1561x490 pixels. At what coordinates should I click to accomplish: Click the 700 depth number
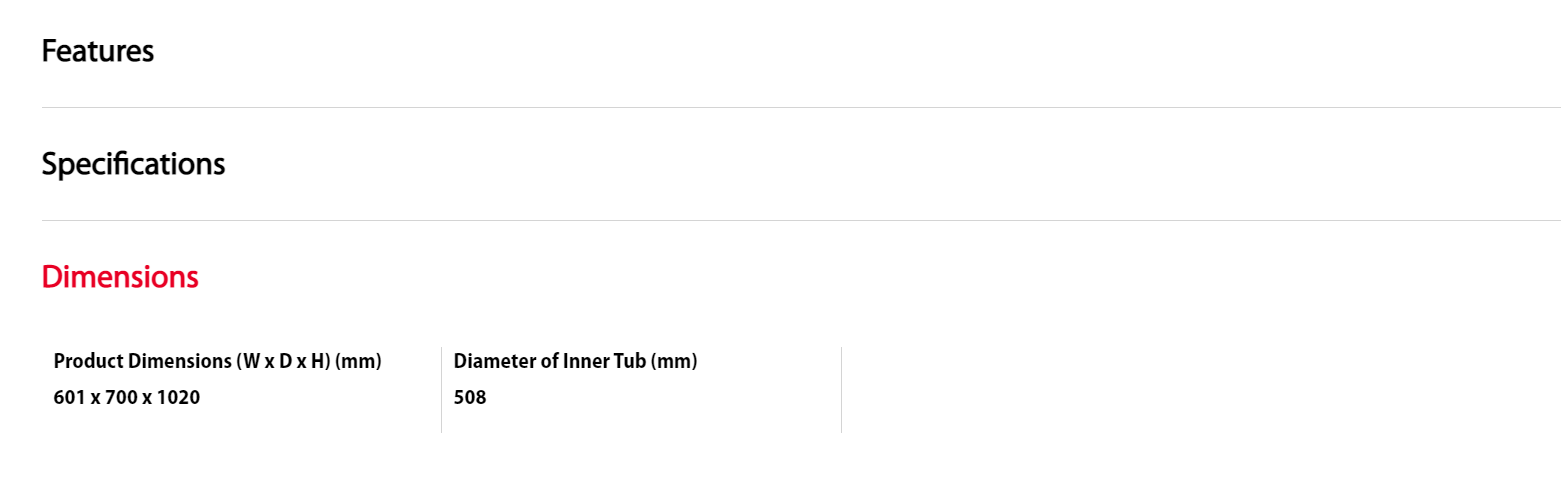point(121,398)
